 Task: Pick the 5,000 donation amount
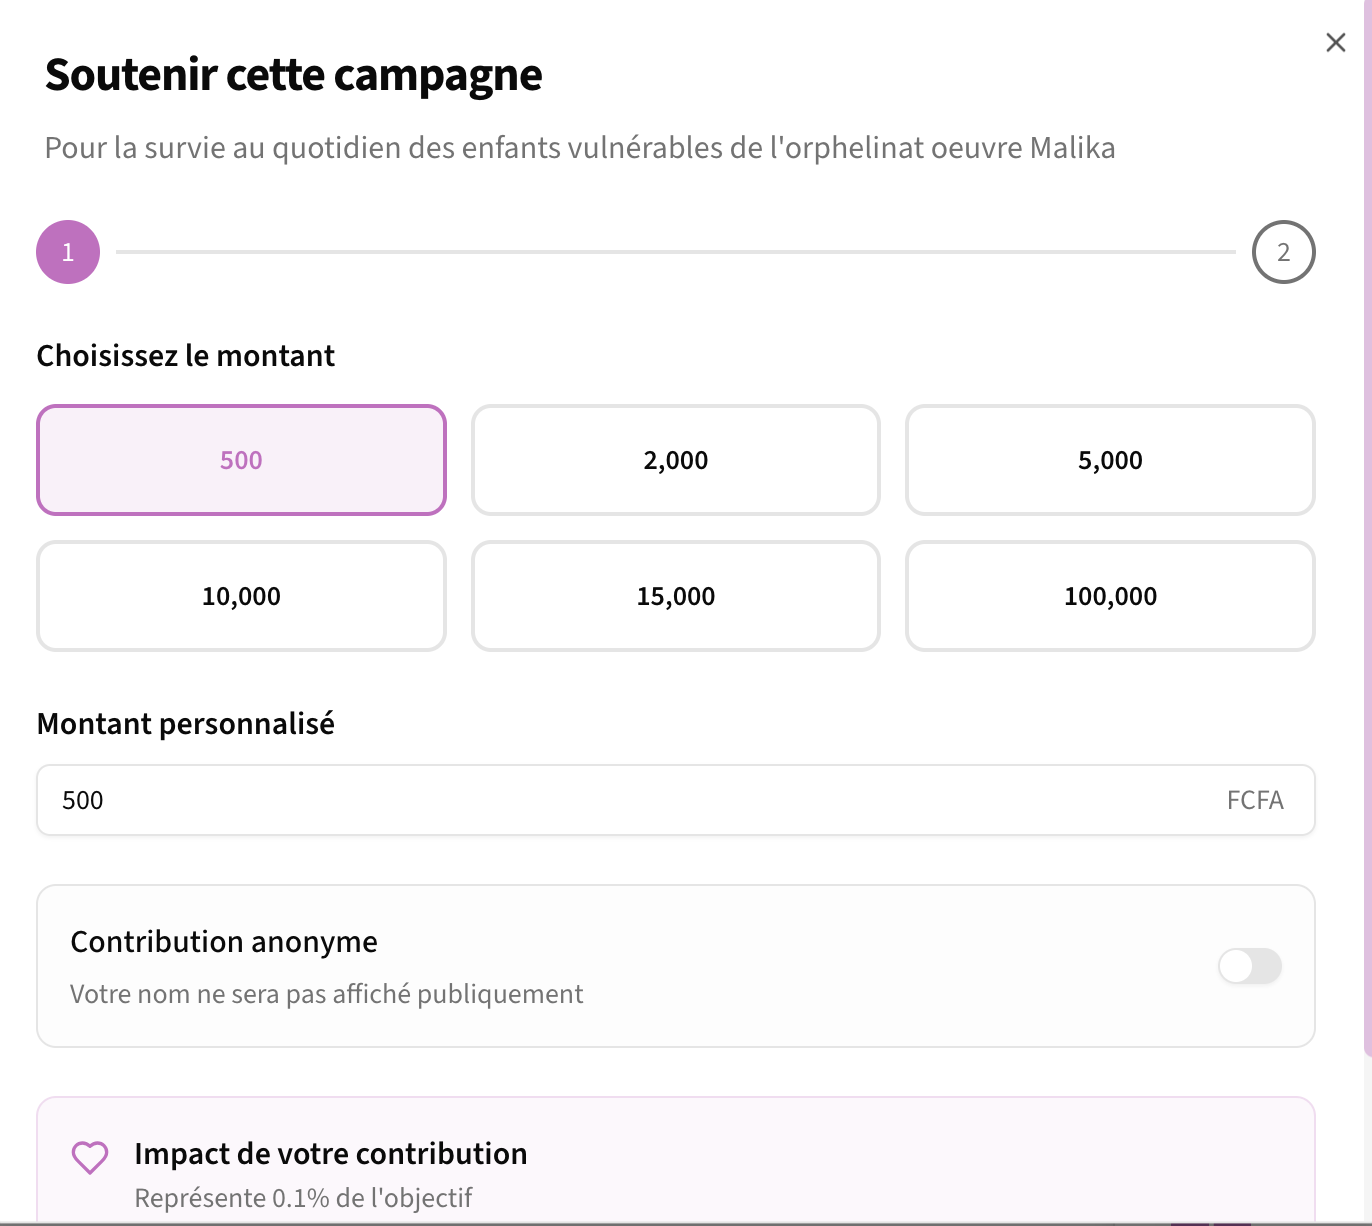point(1110,460)
